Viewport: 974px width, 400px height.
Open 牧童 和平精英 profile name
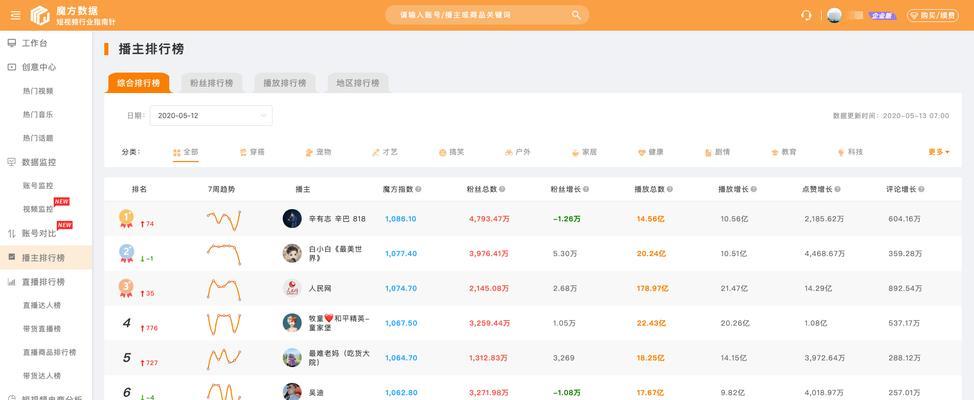(x=339, y=323)
